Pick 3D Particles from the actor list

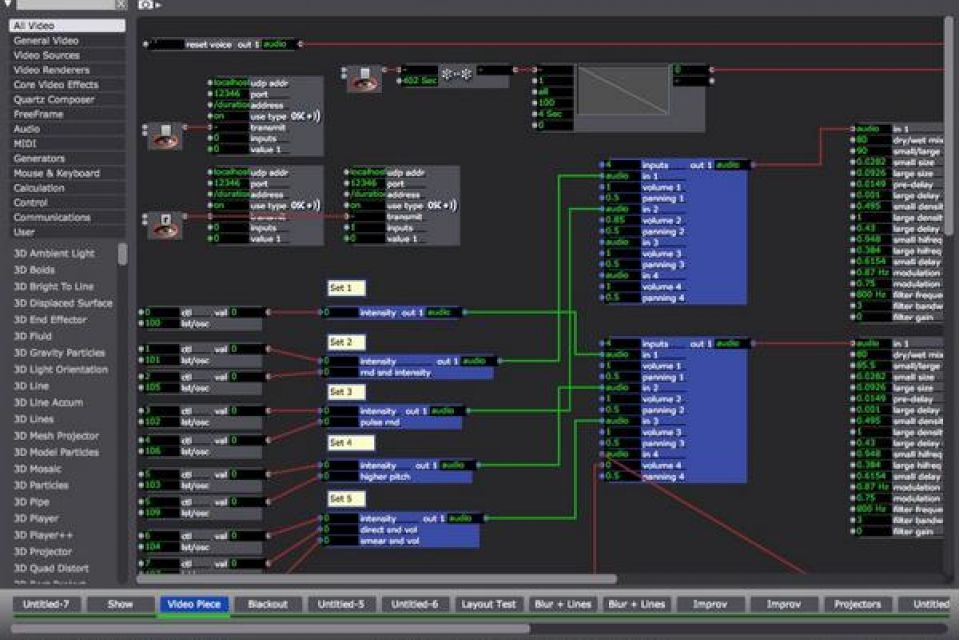point(41,485)
